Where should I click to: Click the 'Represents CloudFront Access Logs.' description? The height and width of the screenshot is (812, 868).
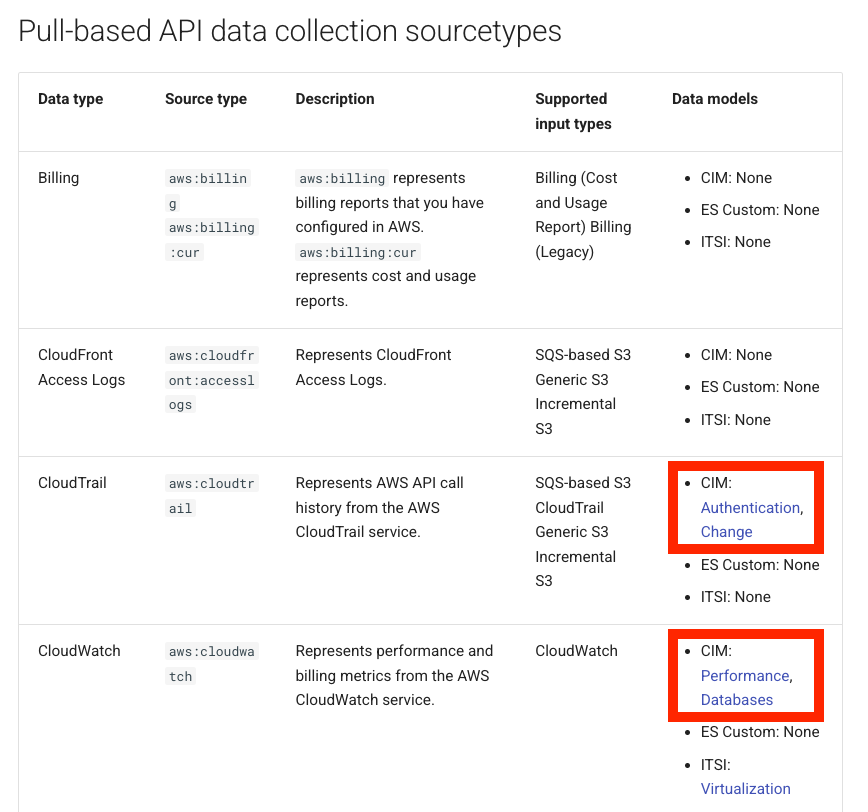(373, 368)
